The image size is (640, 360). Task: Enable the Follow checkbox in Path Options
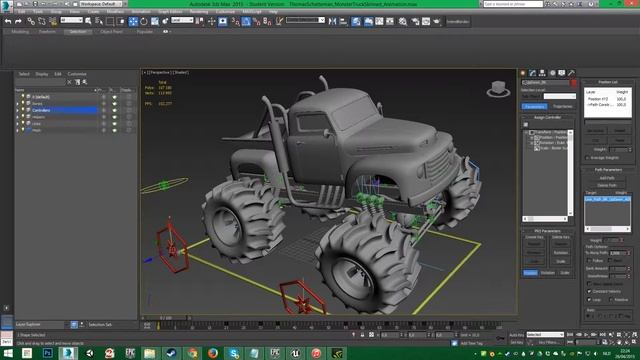click(589, 260)
